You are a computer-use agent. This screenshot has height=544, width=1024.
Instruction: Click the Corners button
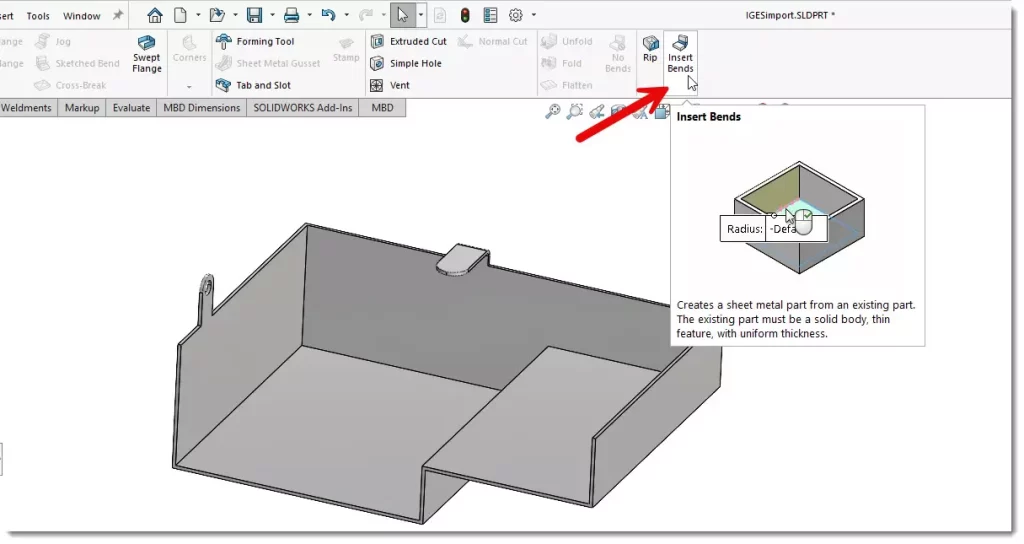189,50
